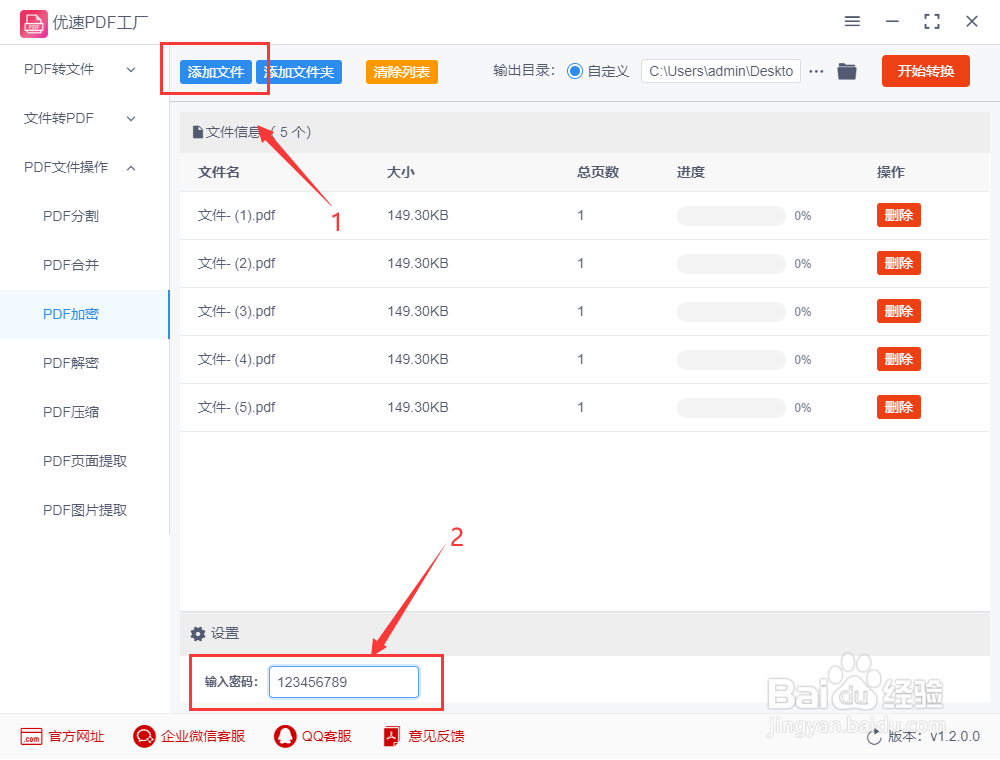Screen dimensions: 1000x760
Task: Collapse the PDF文件操作 section
Action: click(x=75, y=167)
